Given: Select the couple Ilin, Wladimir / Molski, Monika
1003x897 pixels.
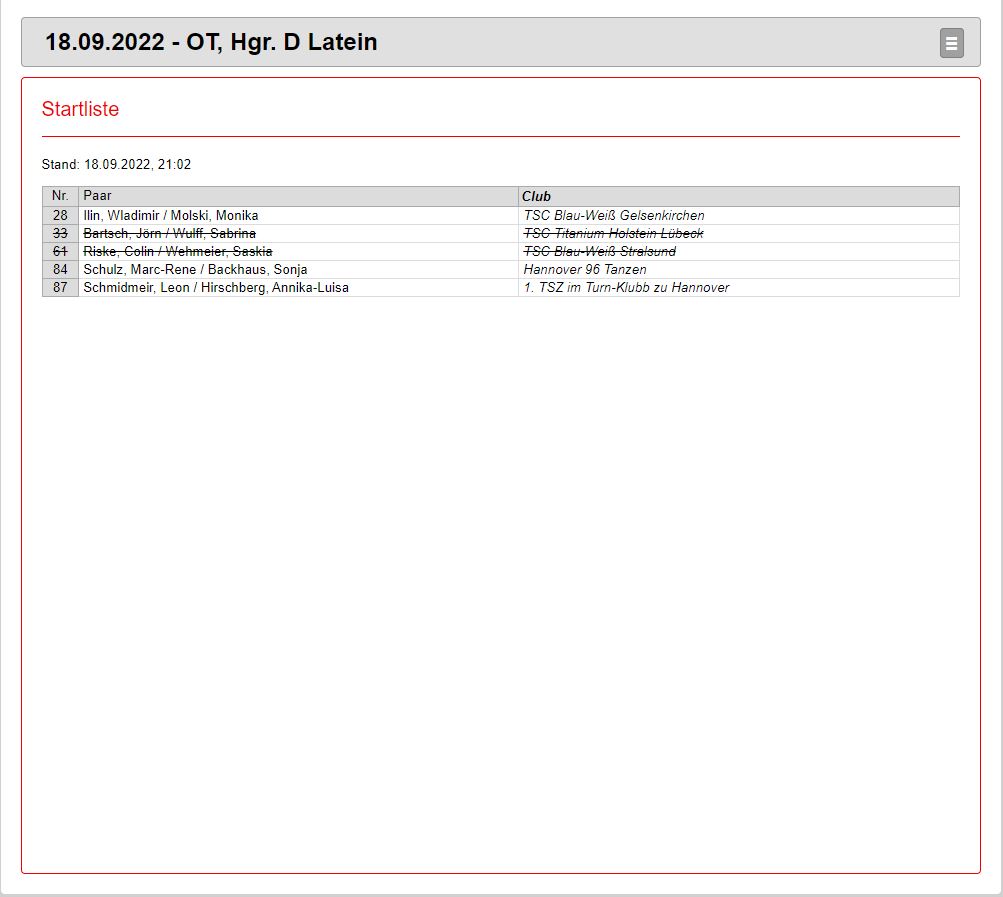Looking at the screenshot, I should pyautogui.click(x=171, y=215).
